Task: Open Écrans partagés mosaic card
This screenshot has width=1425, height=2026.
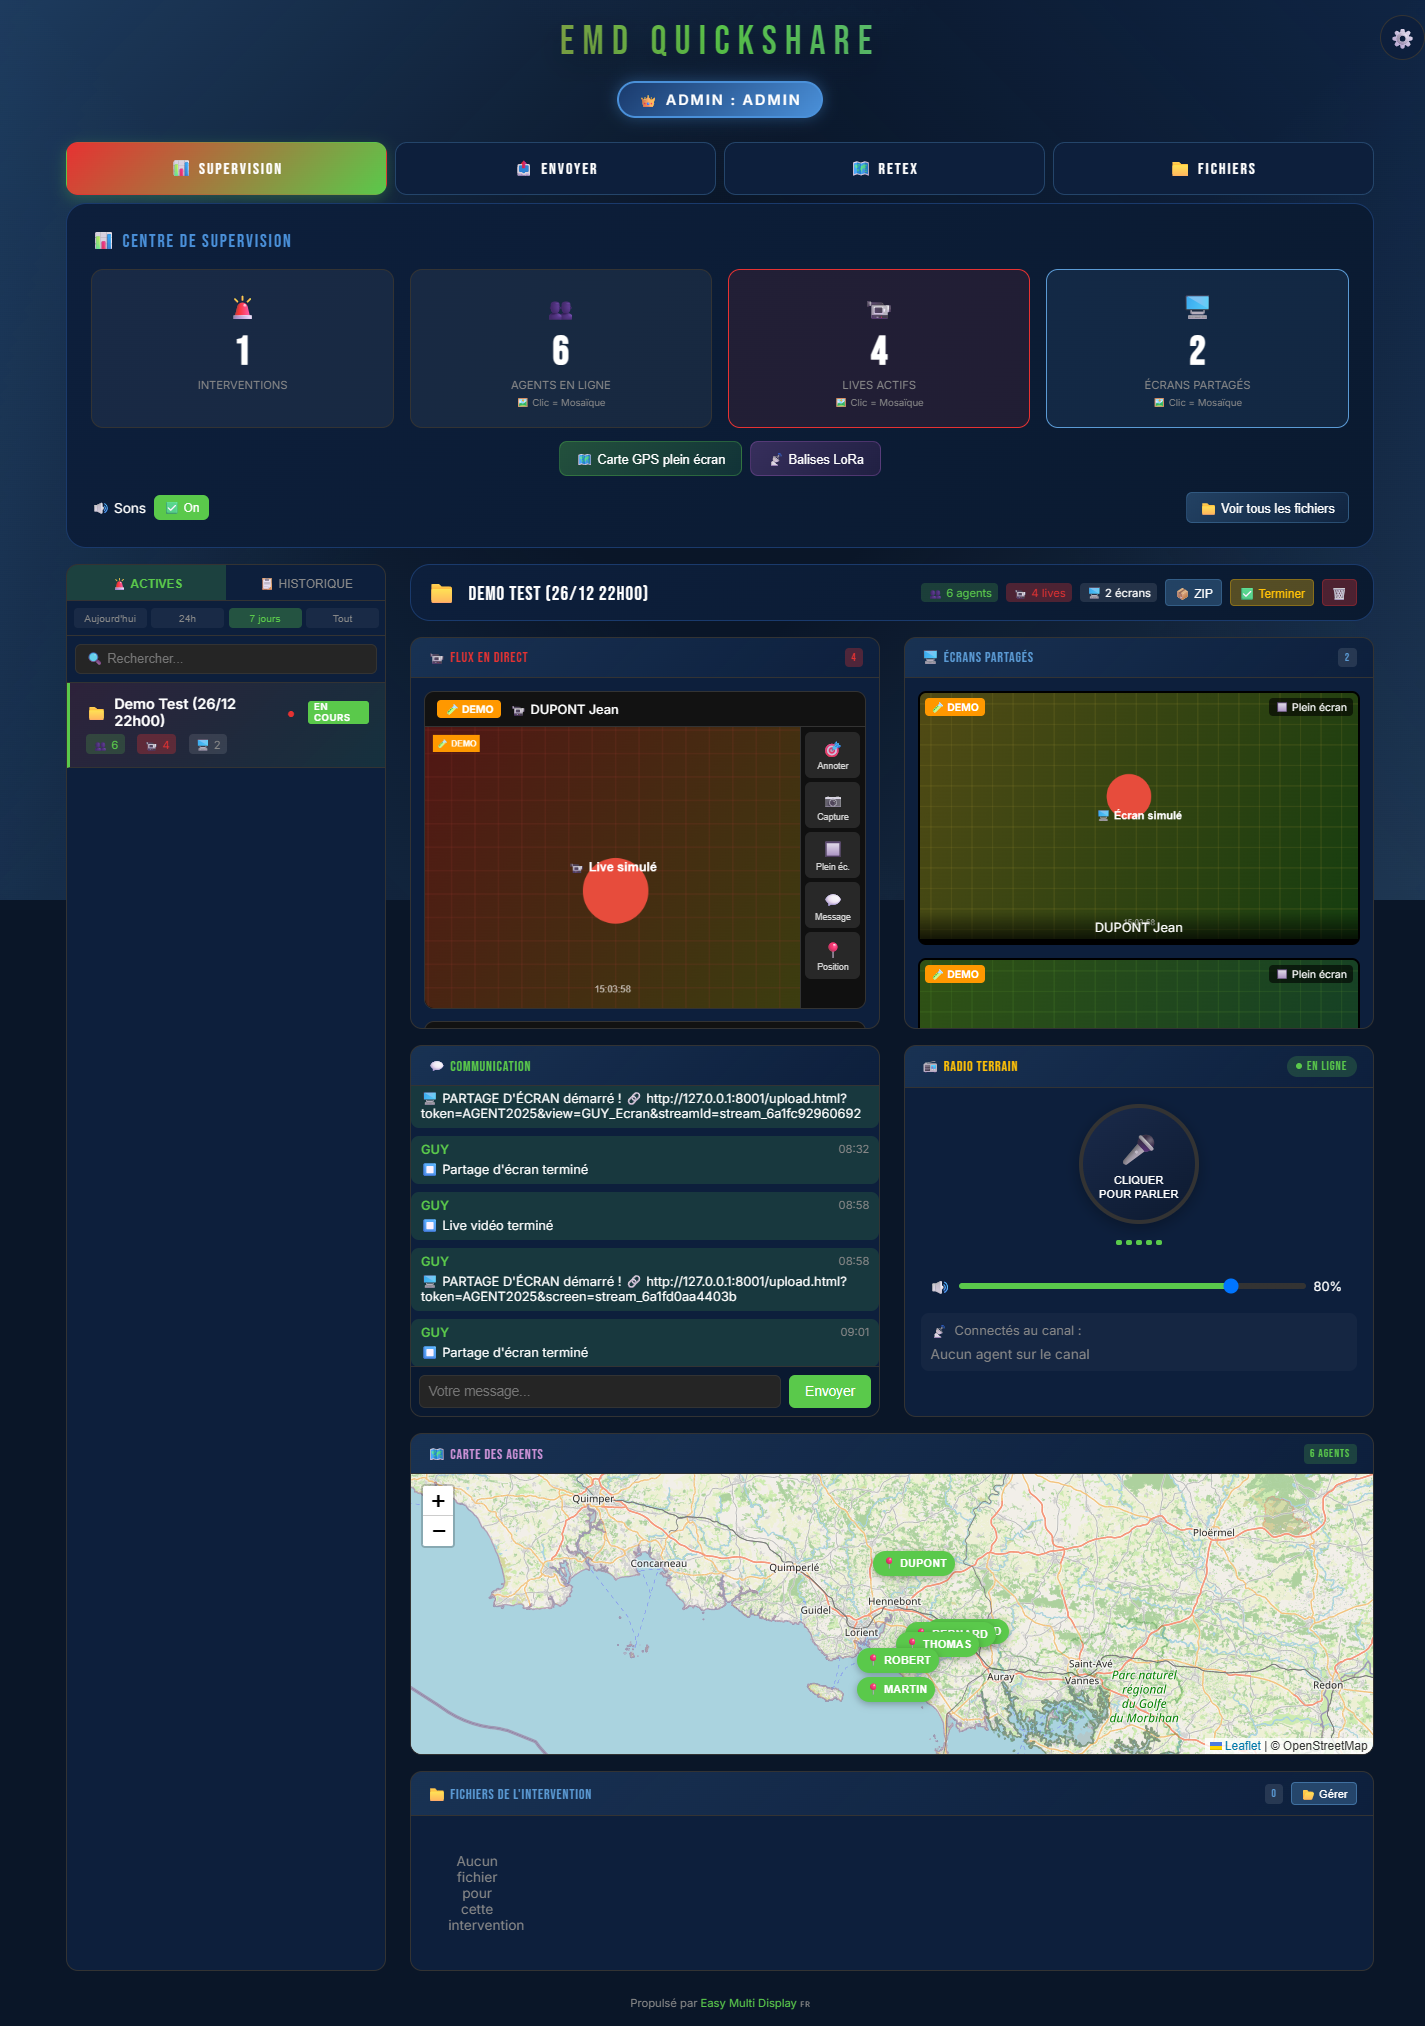Action: pos(1197,348)
